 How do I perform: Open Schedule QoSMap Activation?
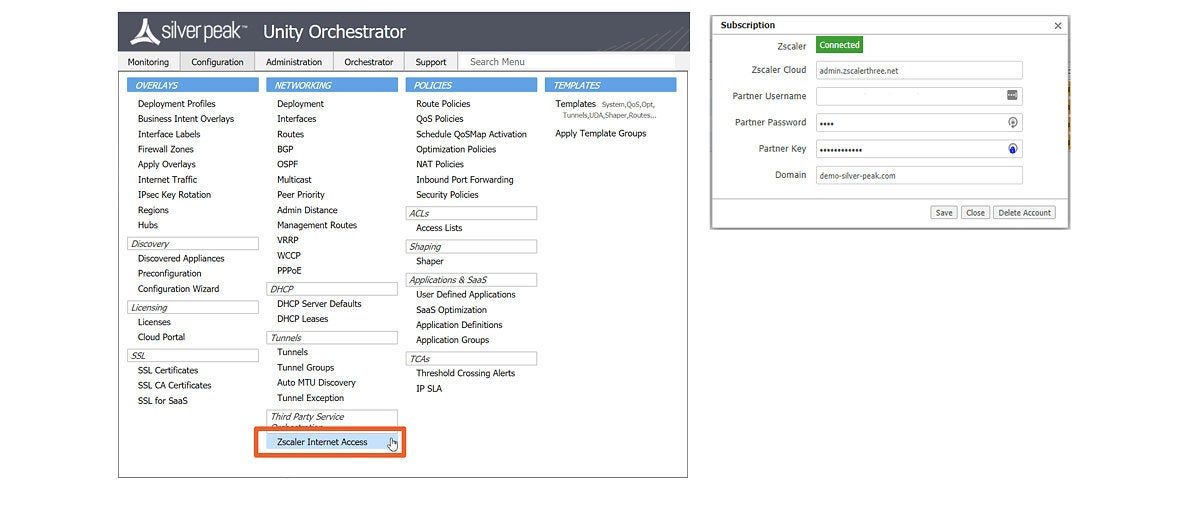[x=471, y=134]
